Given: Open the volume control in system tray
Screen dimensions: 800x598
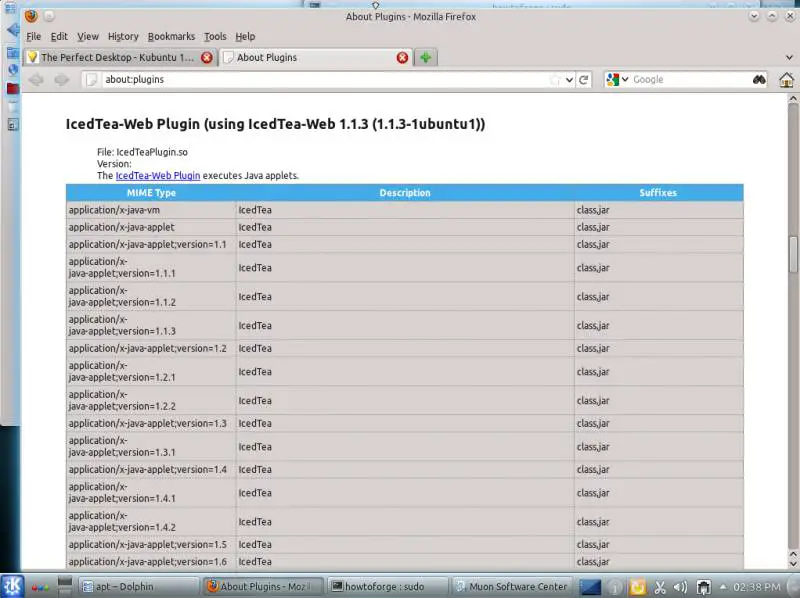Looking at the screenshot, I should [x=681, y=588].
